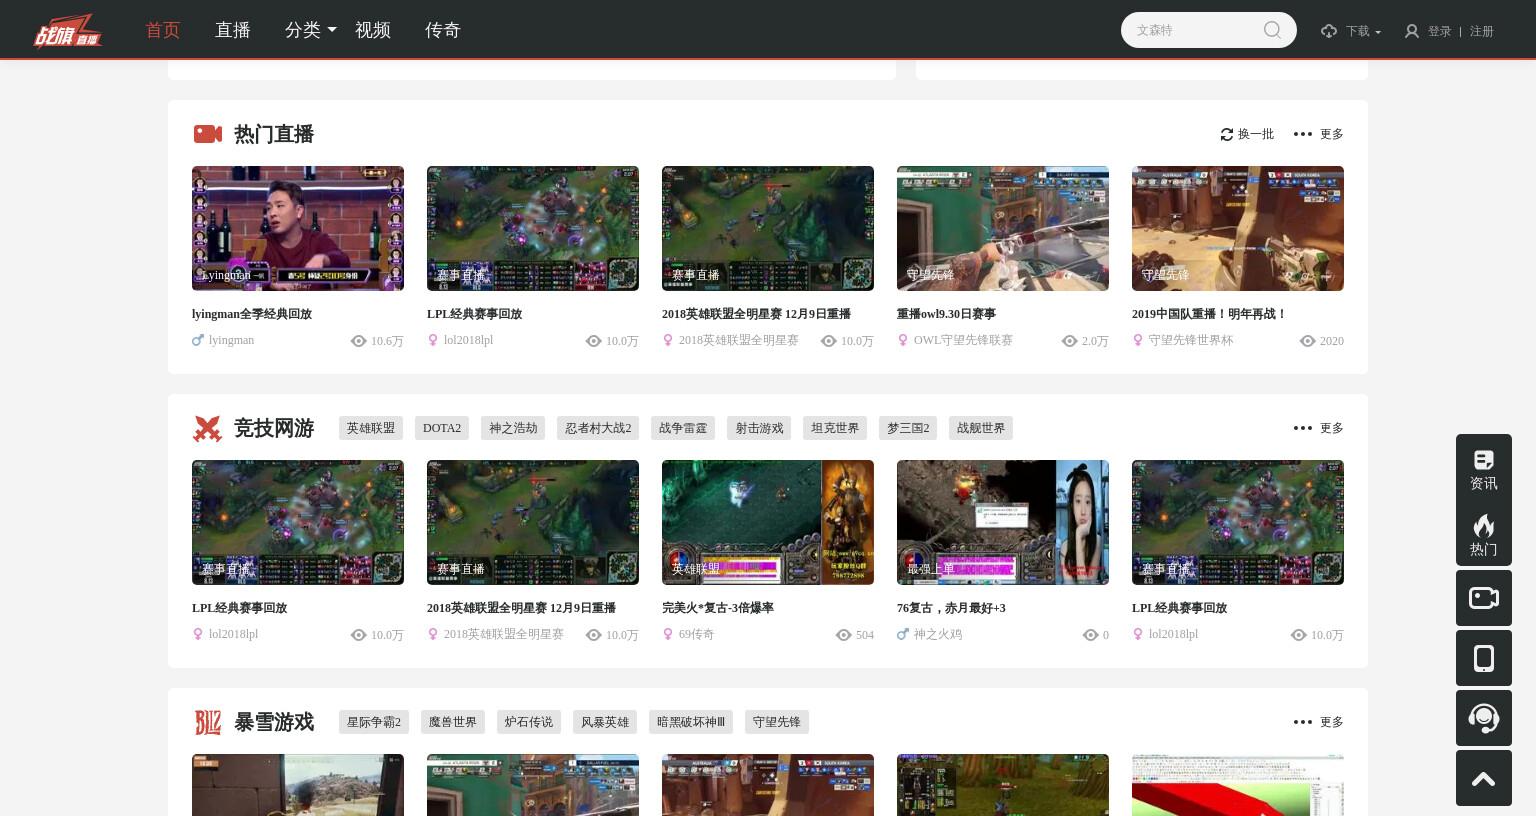Click 更多 in the 竞技网游 section
This screenshot has height=816, width=1536.
pos(1332,428)
